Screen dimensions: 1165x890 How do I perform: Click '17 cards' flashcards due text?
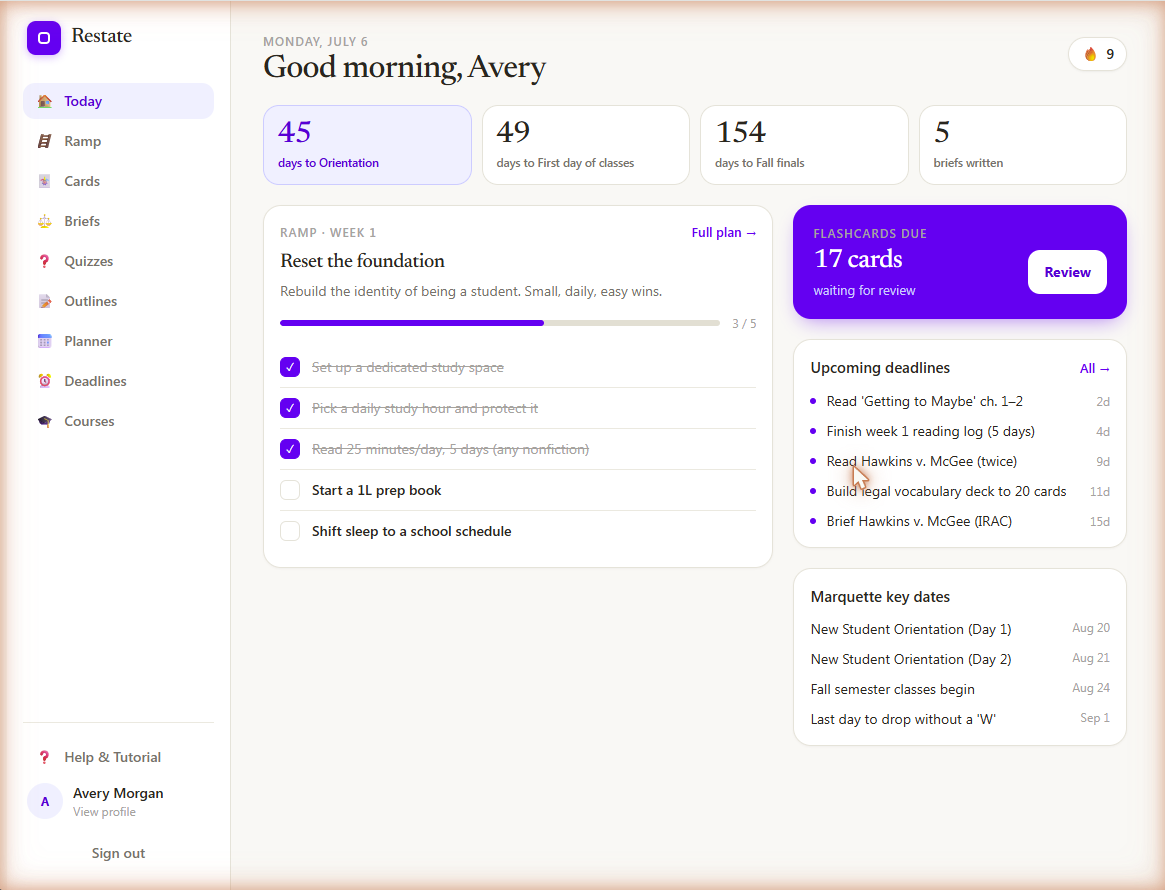[858, 259]
